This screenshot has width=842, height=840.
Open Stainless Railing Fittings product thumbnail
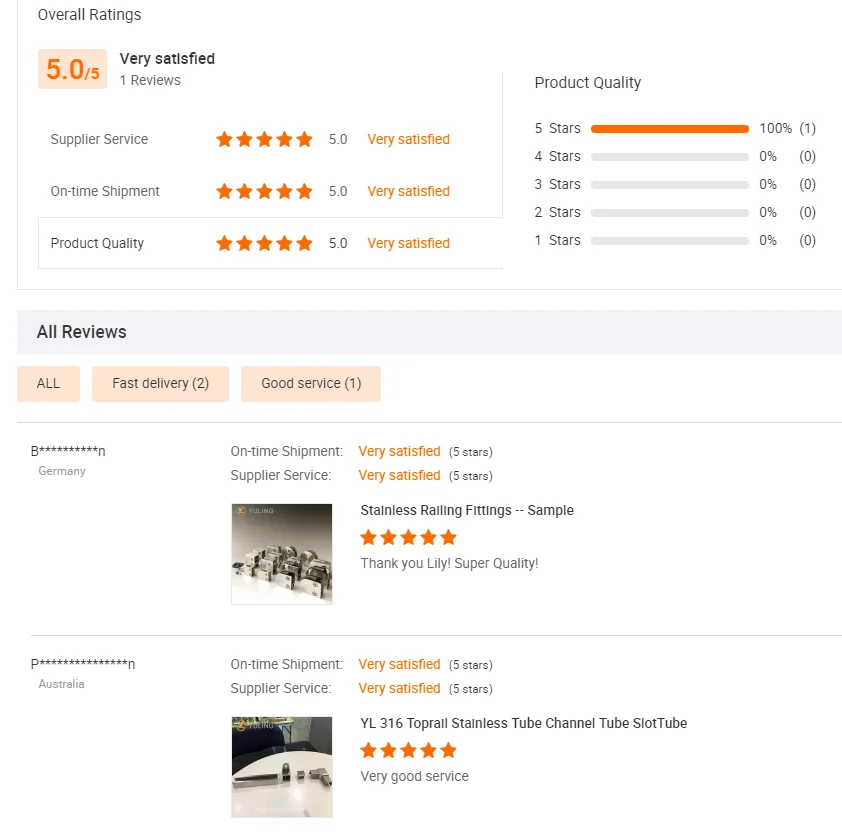pyautogui.click(x=282, y=554)
